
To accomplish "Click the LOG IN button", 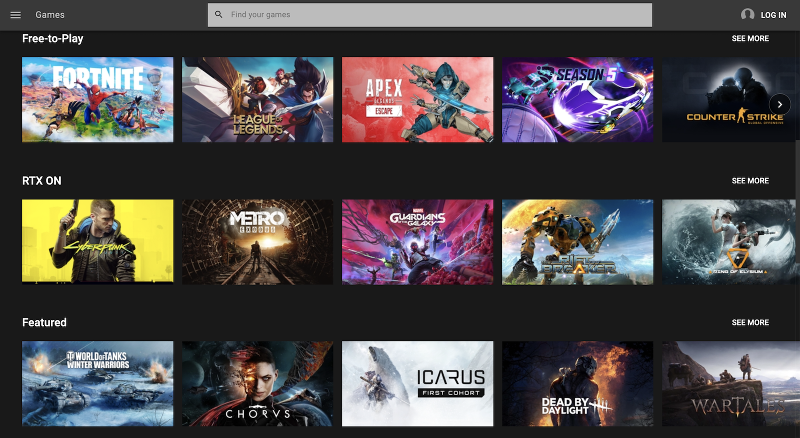I will (x=773, y=15).
